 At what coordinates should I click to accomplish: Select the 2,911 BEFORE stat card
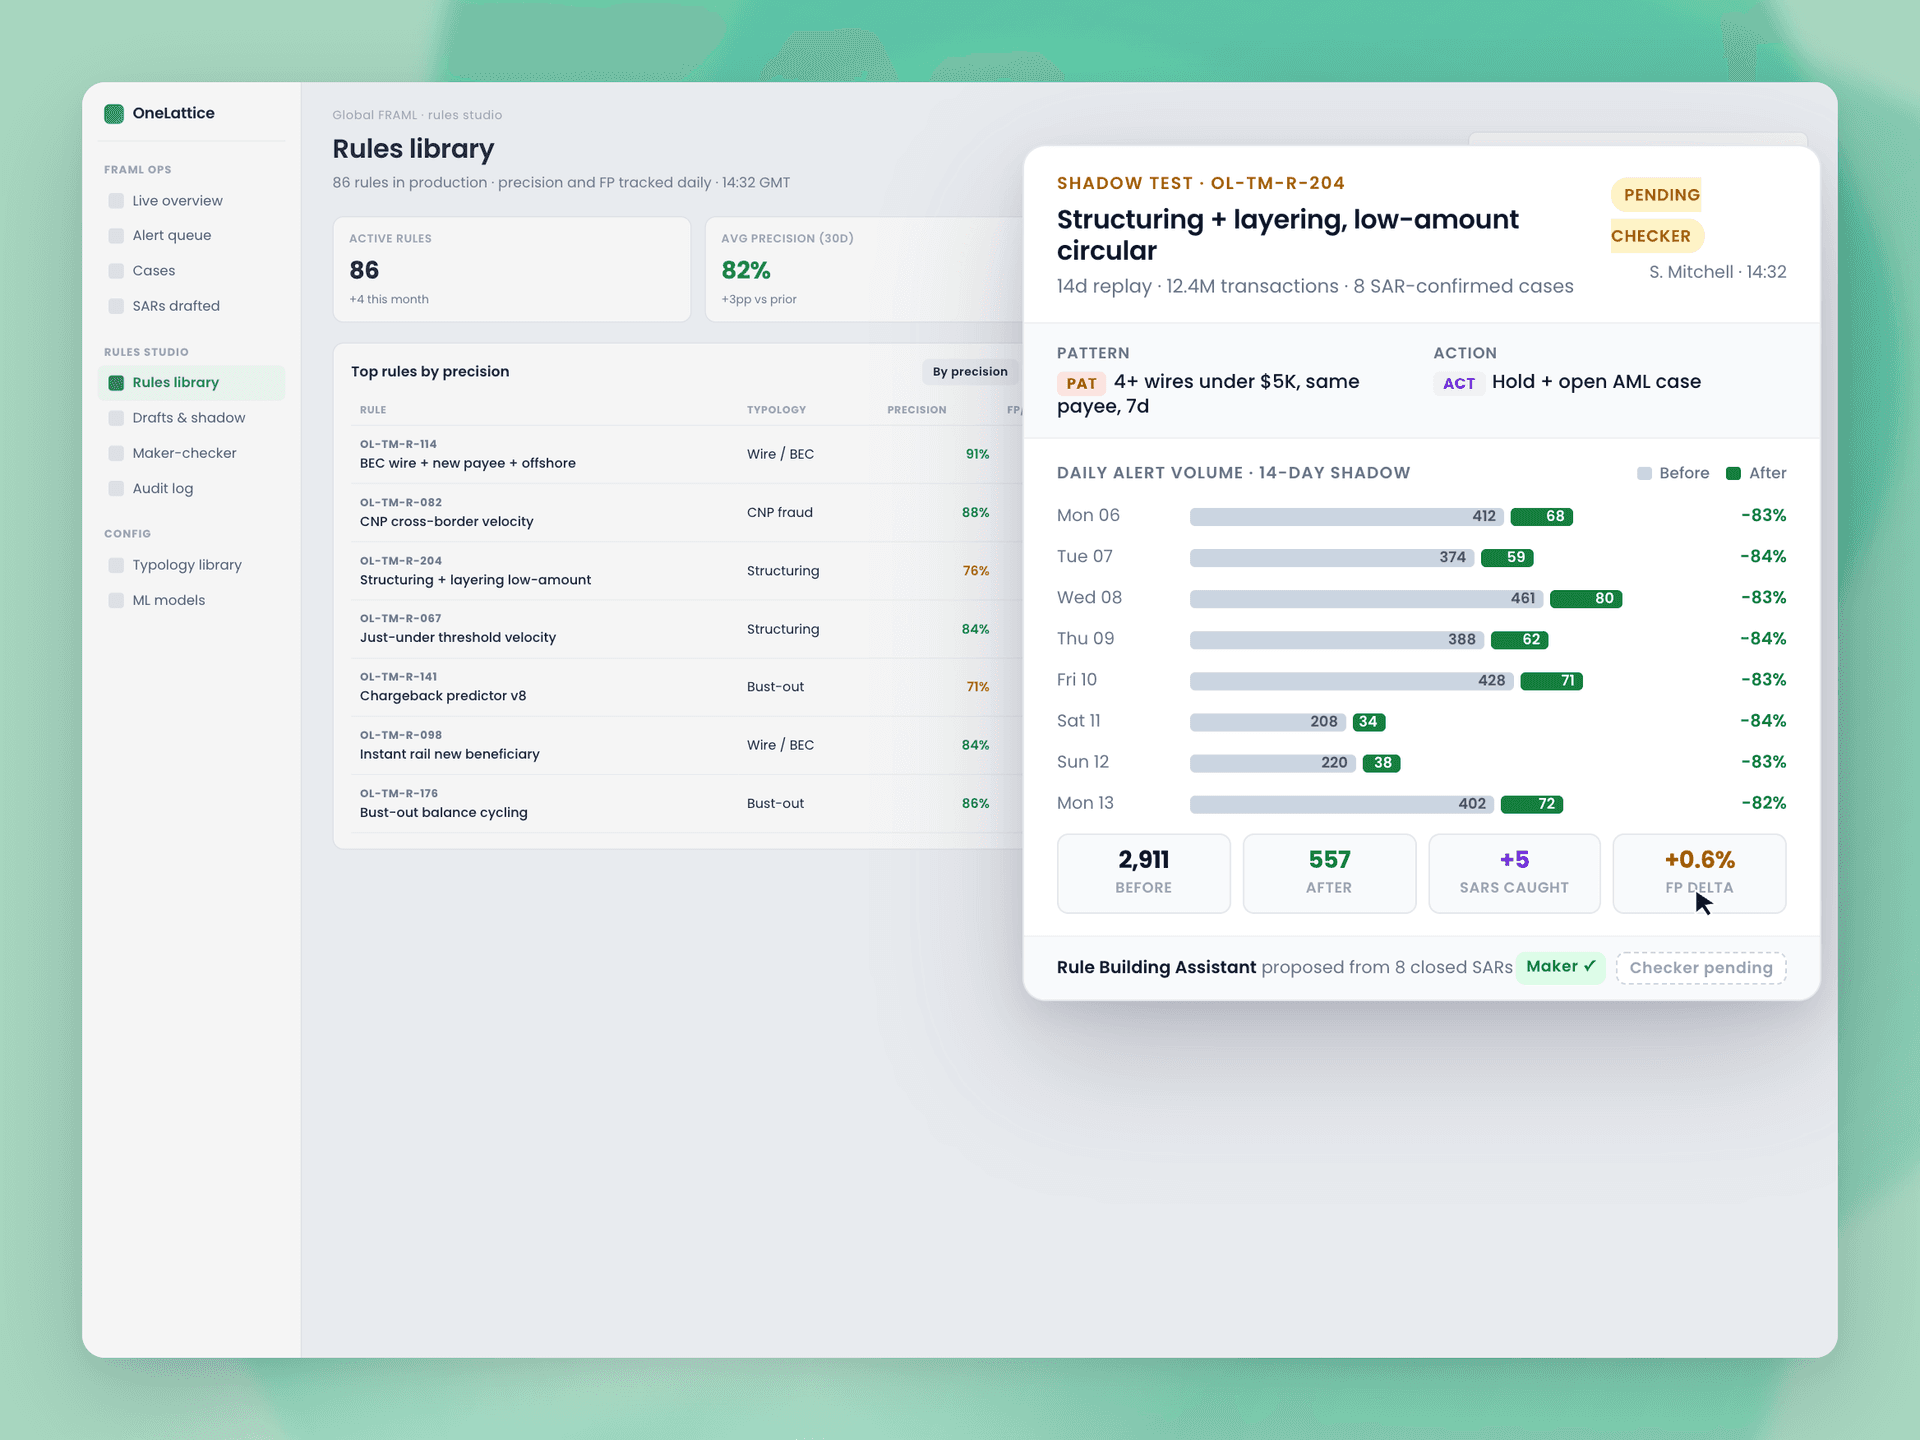coord(1143,873)
